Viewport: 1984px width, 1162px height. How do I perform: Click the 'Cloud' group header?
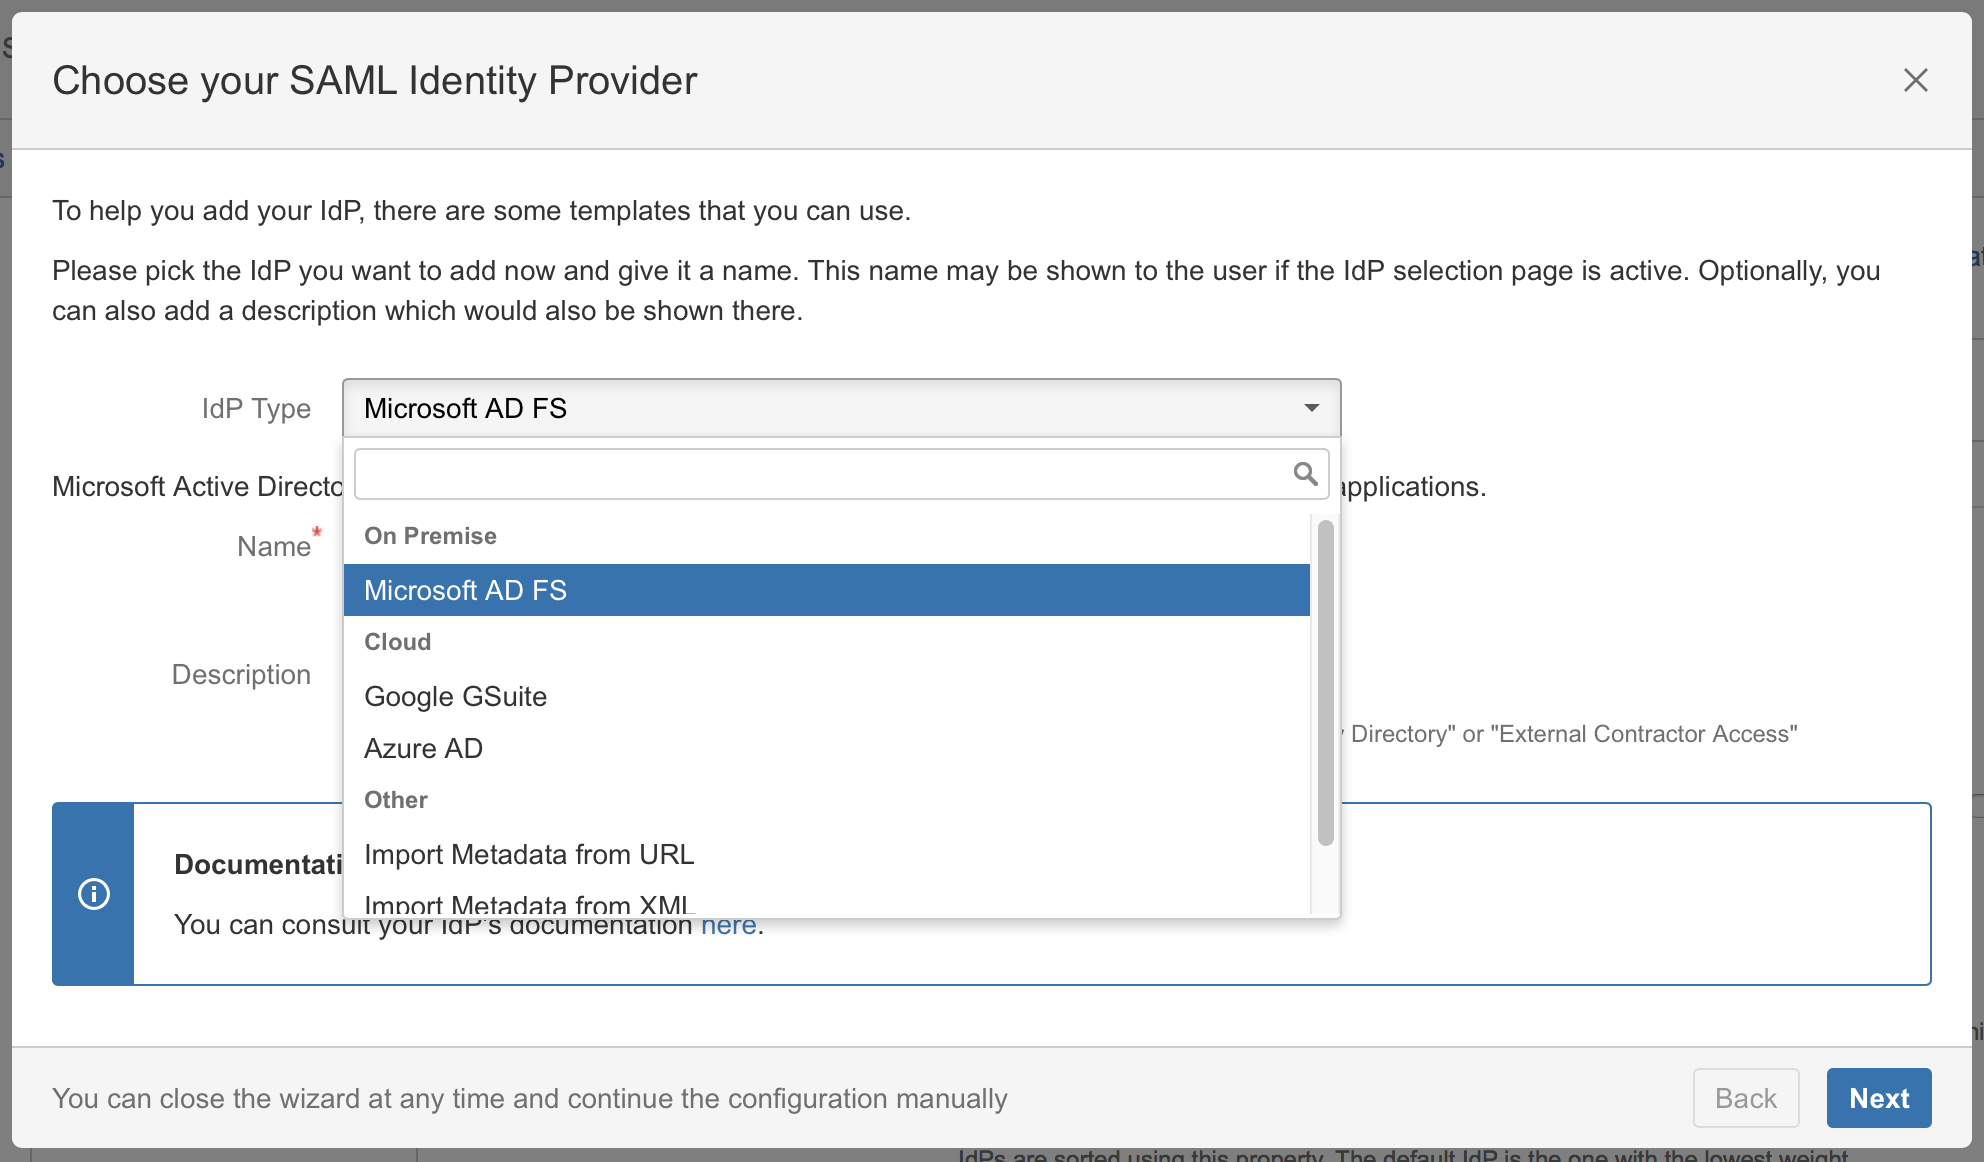(x=397, y=642)
